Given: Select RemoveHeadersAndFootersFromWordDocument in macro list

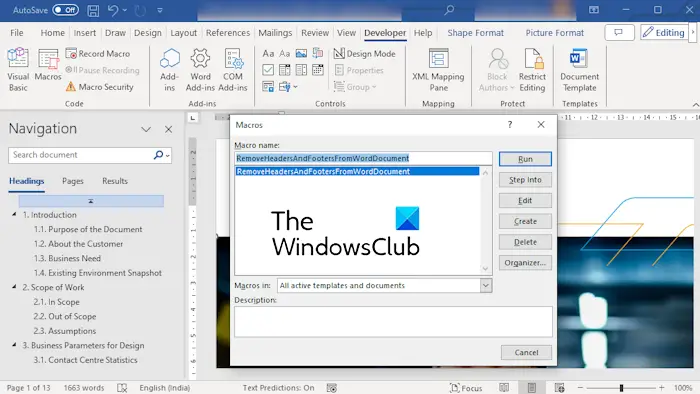Looking at the screenshot, I should (x=357, y=171).
